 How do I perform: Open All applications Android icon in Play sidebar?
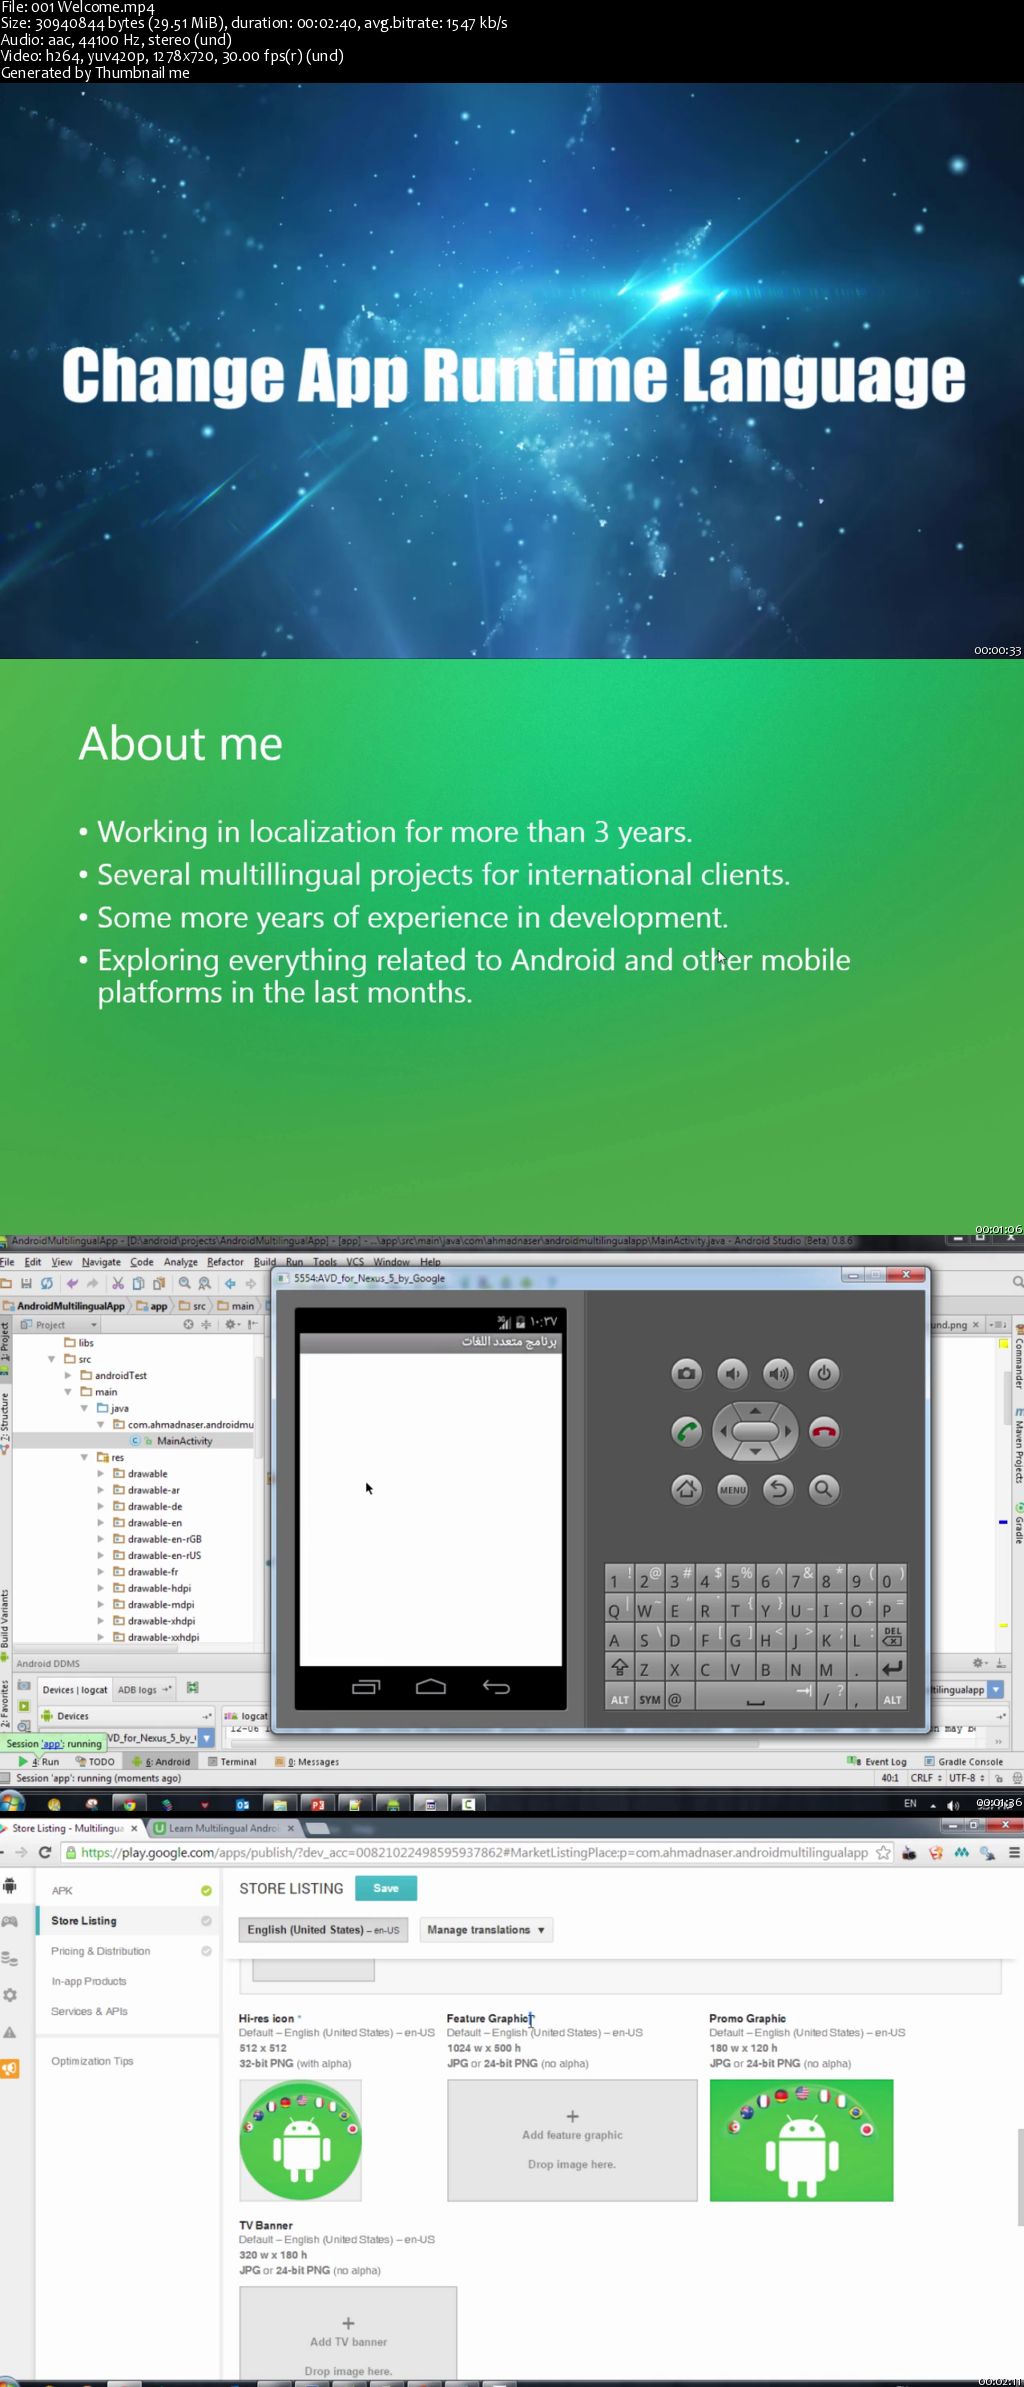pyautogui.click(x=10, y=1885)
